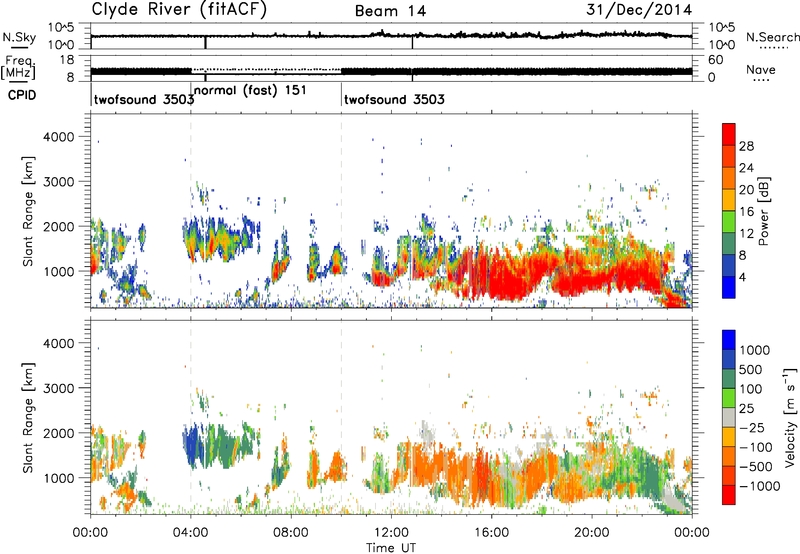Click the 'Clyde River (fitACF)' title
The image size is (800, 554).
point(179,10)
